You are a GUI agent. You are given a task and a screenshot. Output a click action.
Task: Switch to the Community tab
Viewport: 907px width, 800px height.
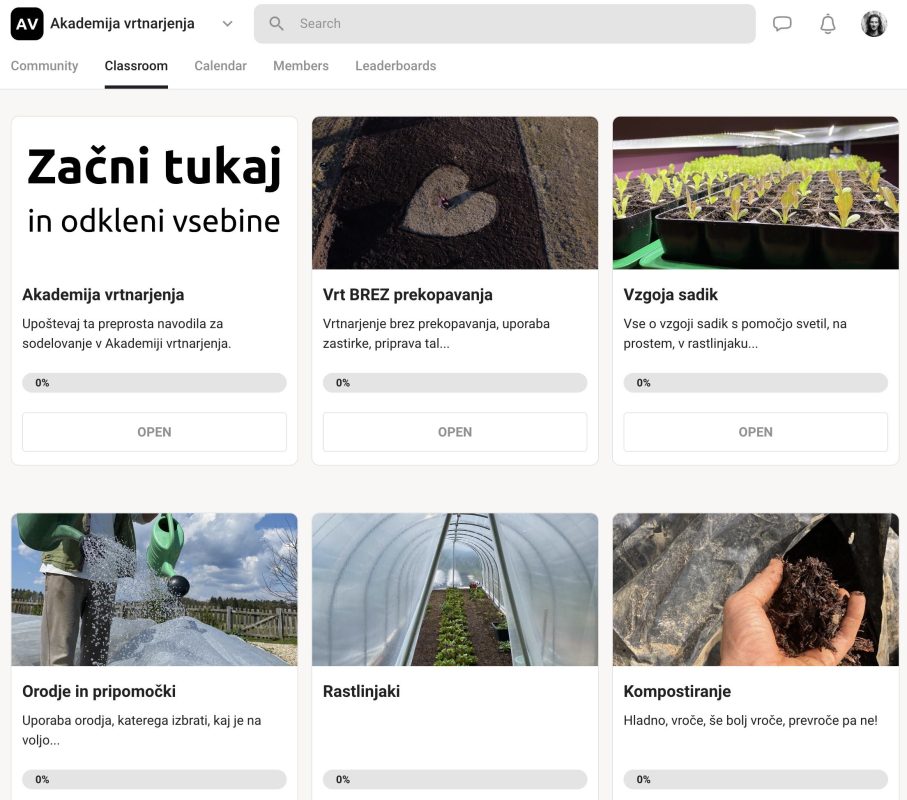(45, 66)
